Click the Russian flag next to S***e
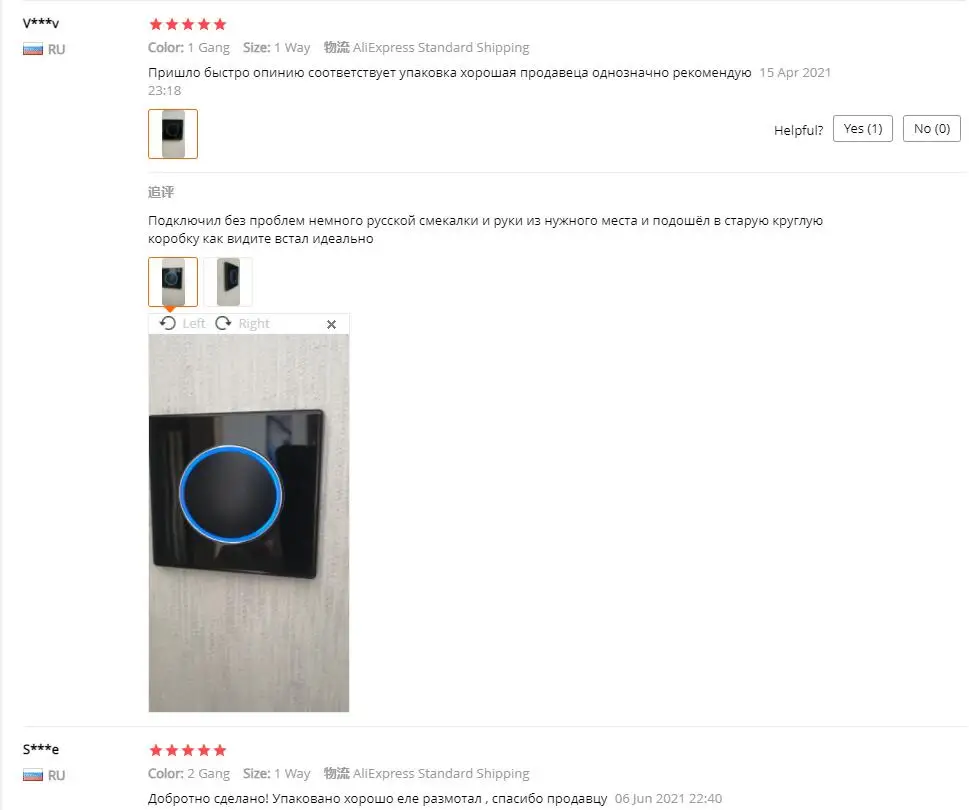The width and height of the screenshot is (969, 810). [x=33, y=775]
